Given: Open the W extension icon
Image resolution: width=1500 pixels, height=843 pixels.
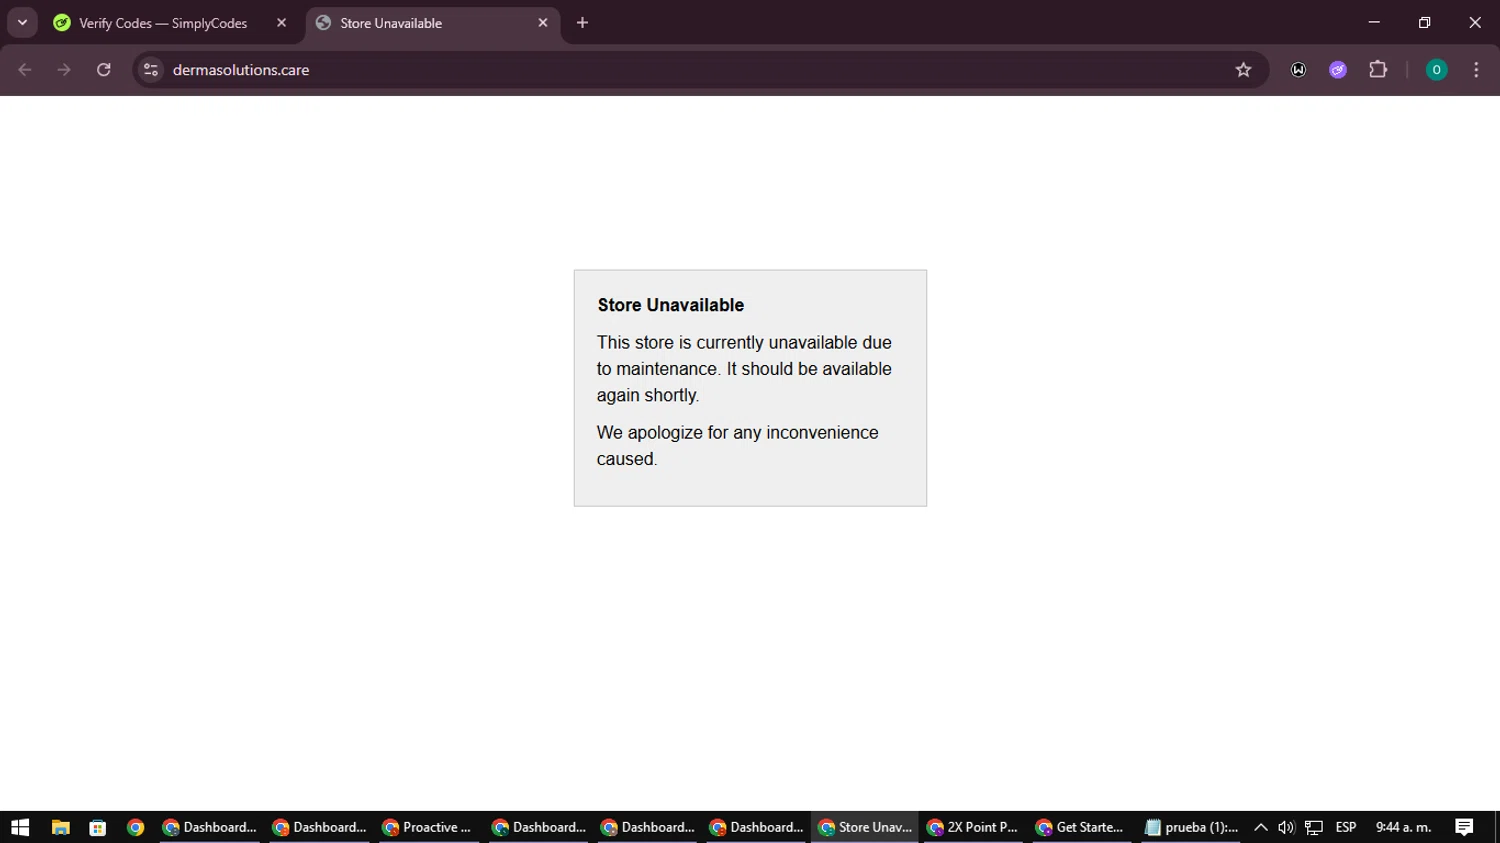Looking at the screenshot, I should (x=1298, y=70).
